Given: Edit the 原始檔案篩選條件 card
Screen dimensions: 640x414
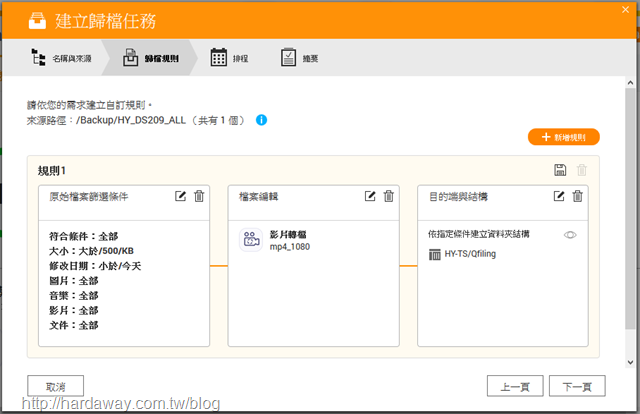Looking at the screenshot, I should pos(180,196).
